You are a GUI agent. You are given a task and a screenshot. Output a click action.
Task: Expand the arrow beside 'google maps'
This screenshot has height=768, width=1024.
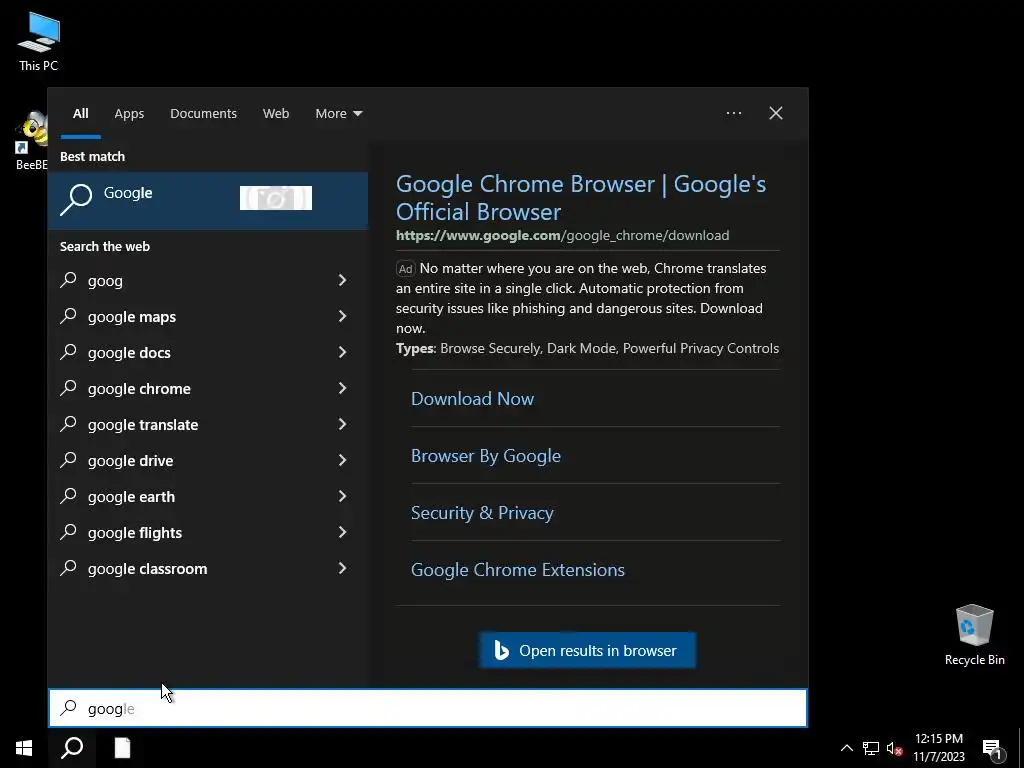click(342, 316)
